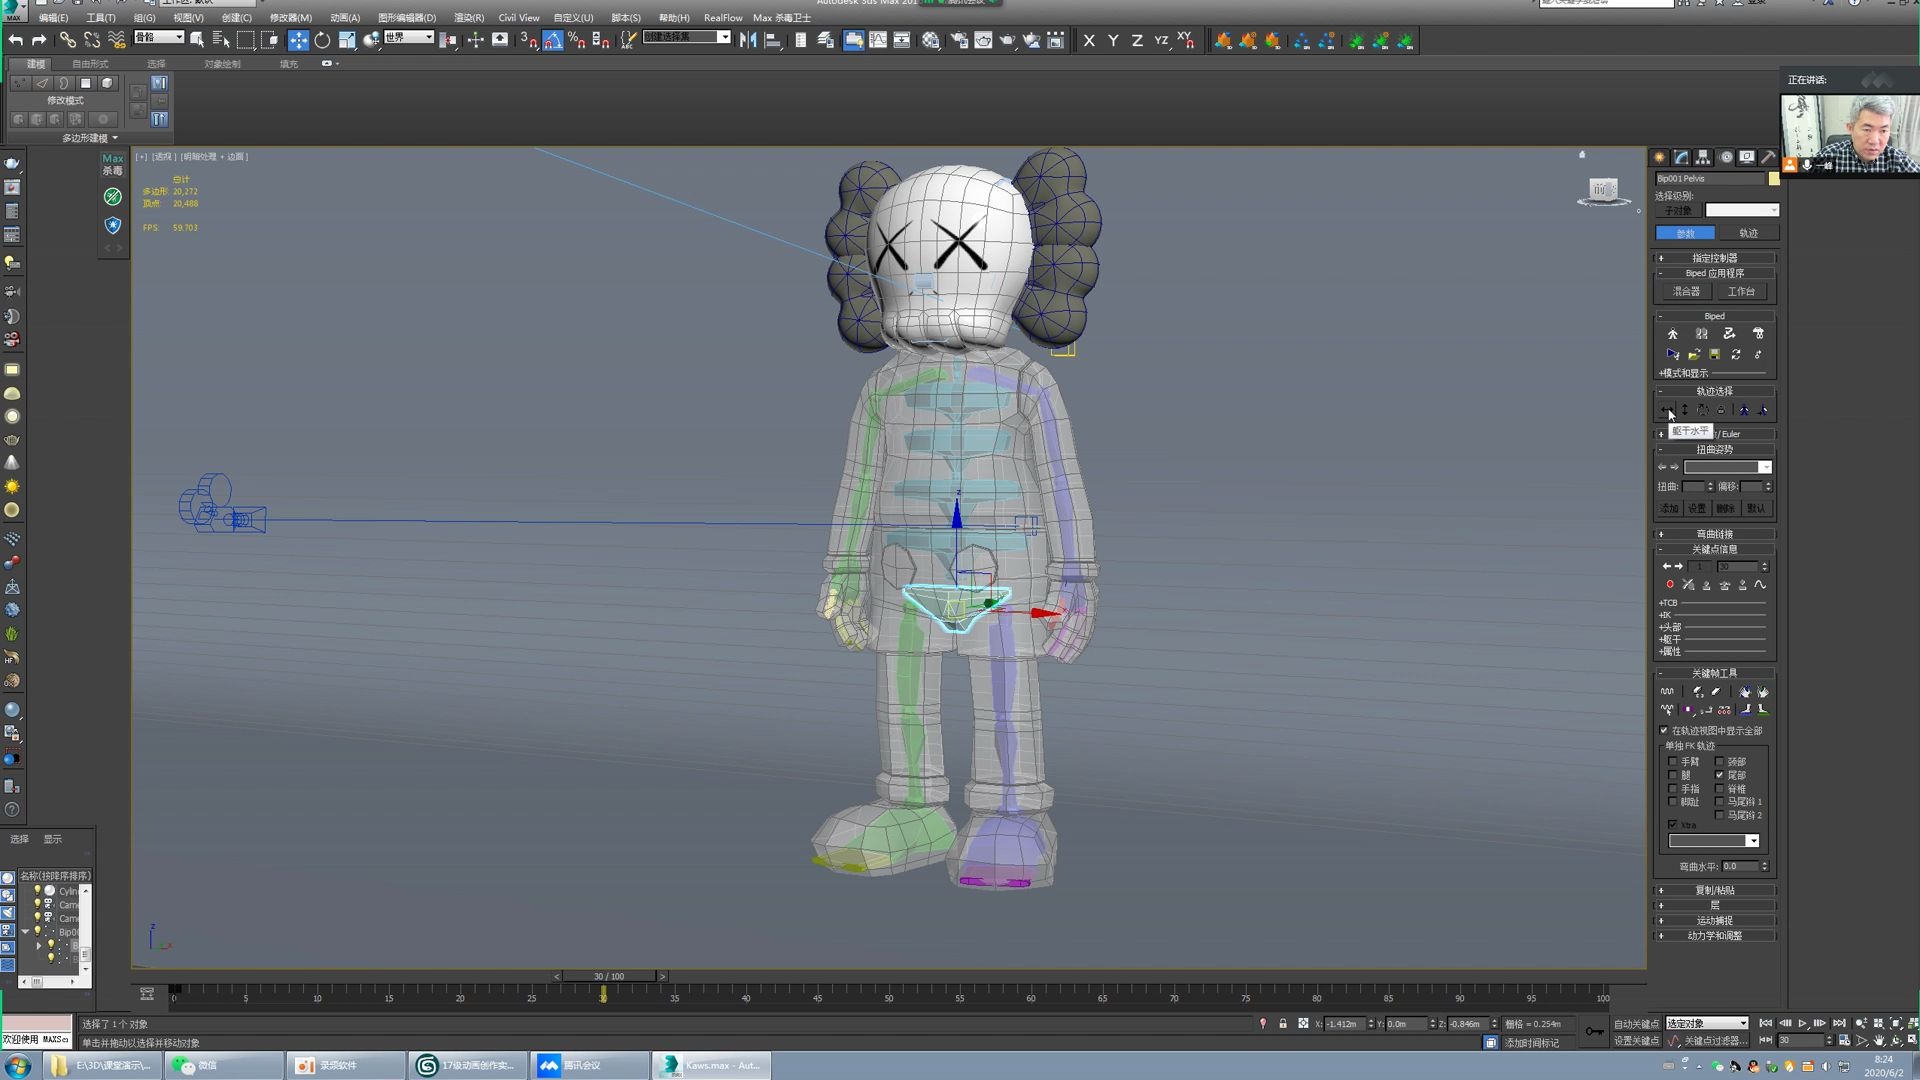Open the 编辑(E) menu
Image resolution: width=1920 pixels, height=1080 pixels.
point(53,18)
